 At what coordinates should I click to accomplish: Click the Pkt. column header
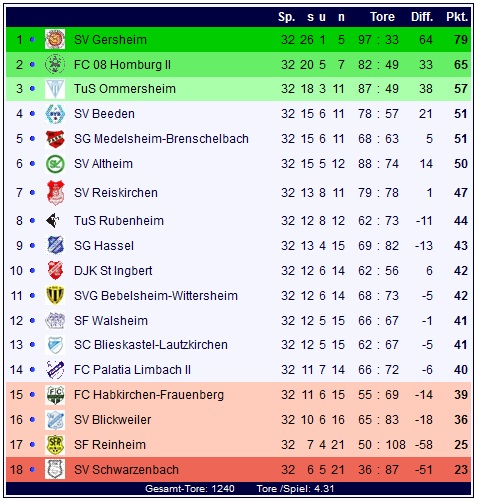[457, 17]
